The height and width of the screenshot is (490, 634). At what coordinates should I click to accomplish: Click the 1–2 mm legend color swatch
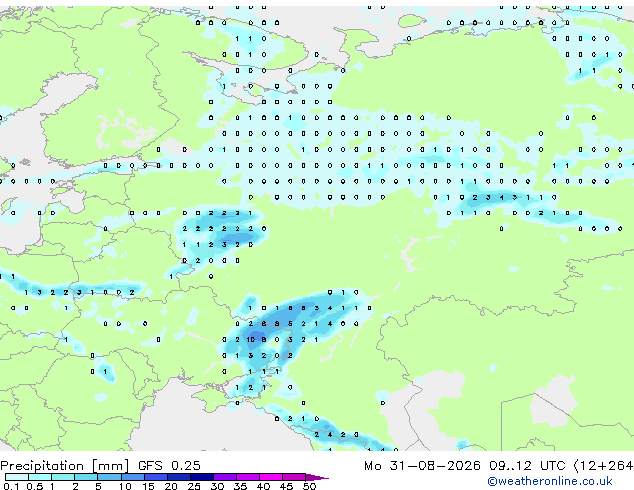pyautogui.click(x=63, y=477)
